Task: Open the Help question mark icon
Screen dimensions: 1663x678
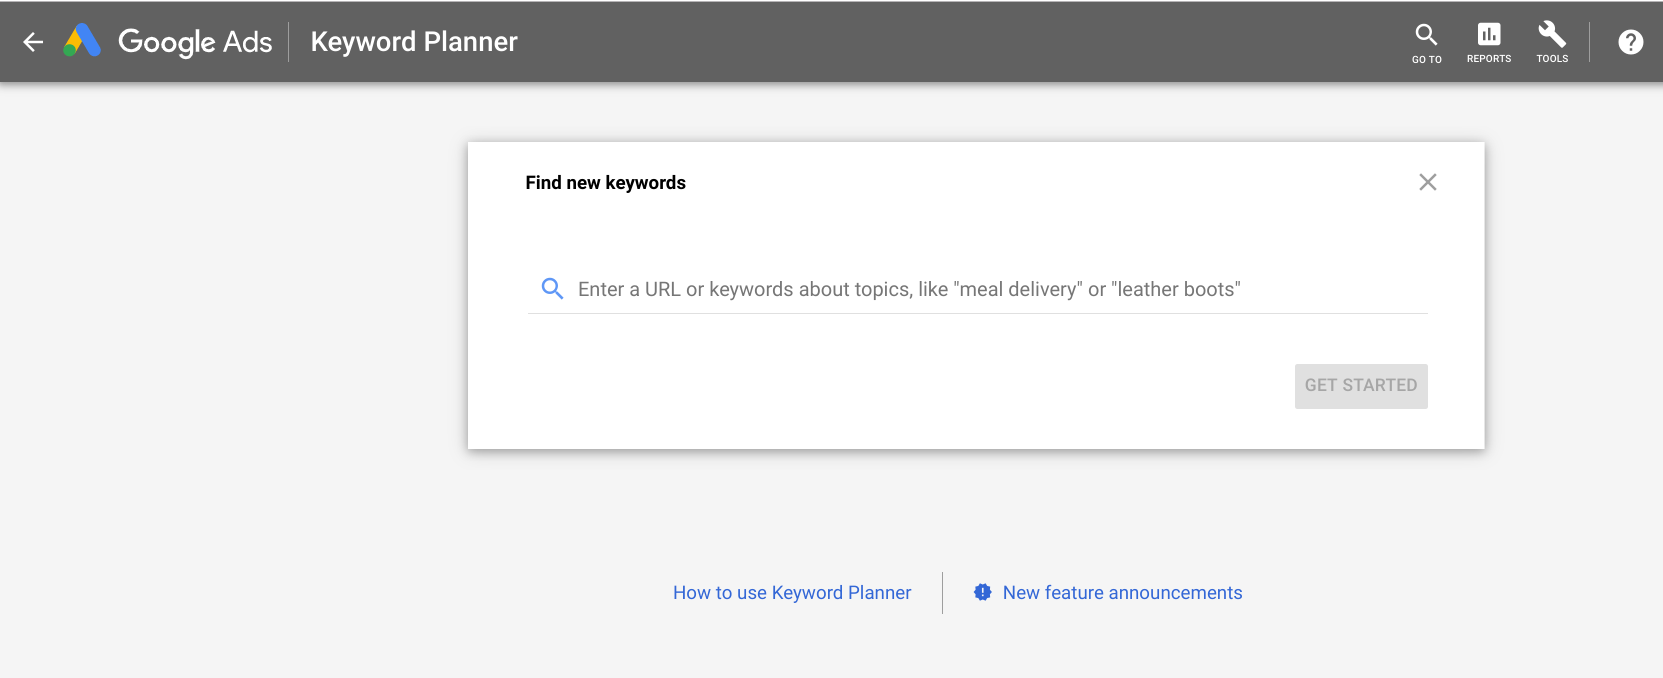Action: click(1631, 42)
